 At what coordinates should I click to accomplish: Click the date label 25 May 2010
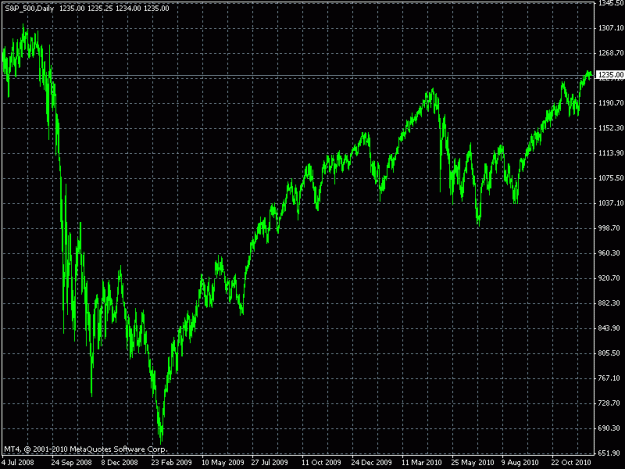tap(472, 463)
